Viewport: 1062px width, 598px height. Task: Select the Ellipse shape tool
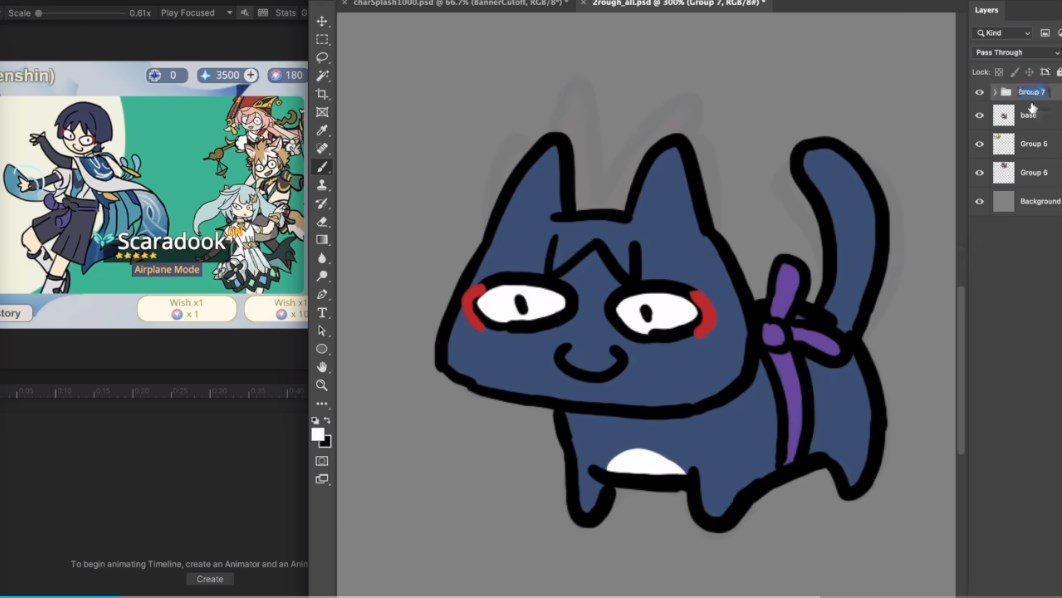[x=322, y=349]
